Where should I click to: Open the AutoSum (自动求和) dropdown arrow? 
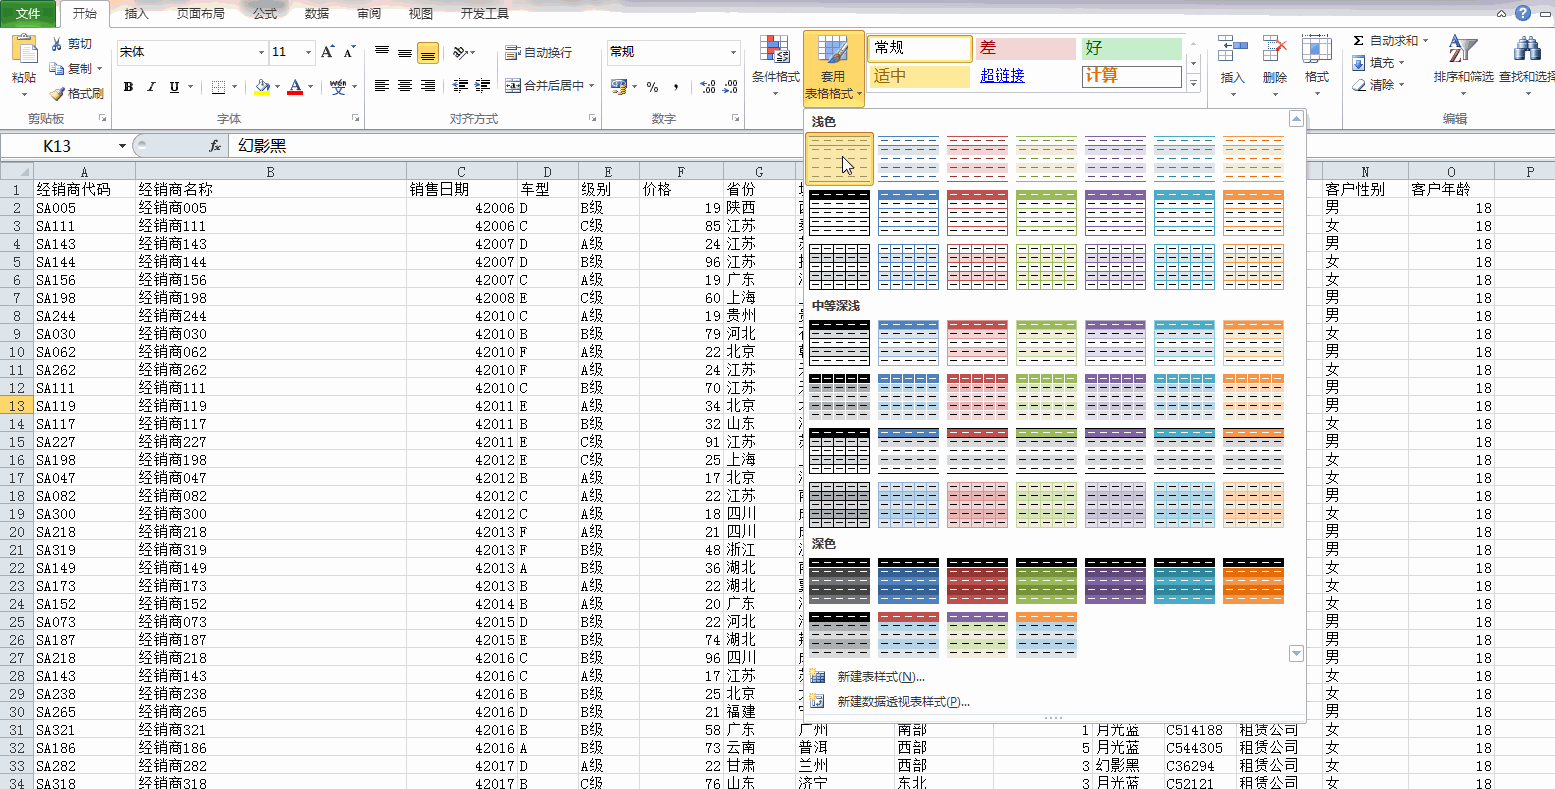(x=1425, y=41)
